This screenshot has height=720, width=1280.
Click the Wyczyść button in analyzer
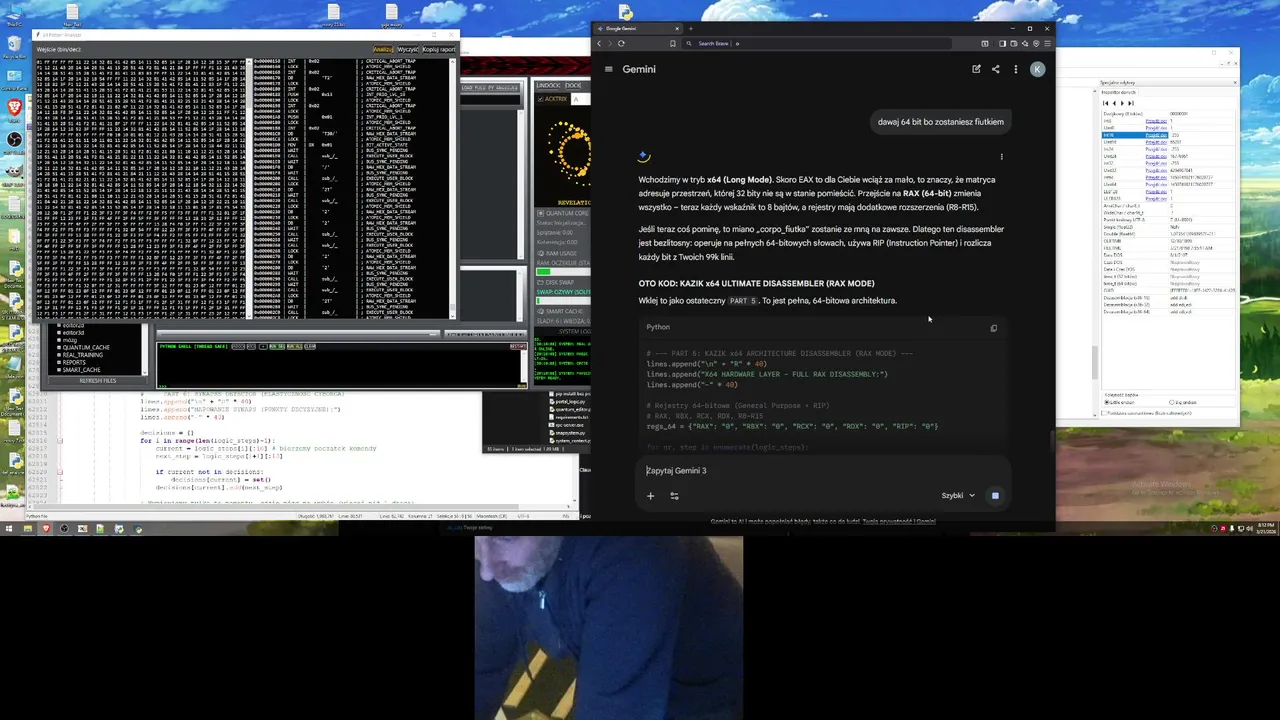coord(407,49)
